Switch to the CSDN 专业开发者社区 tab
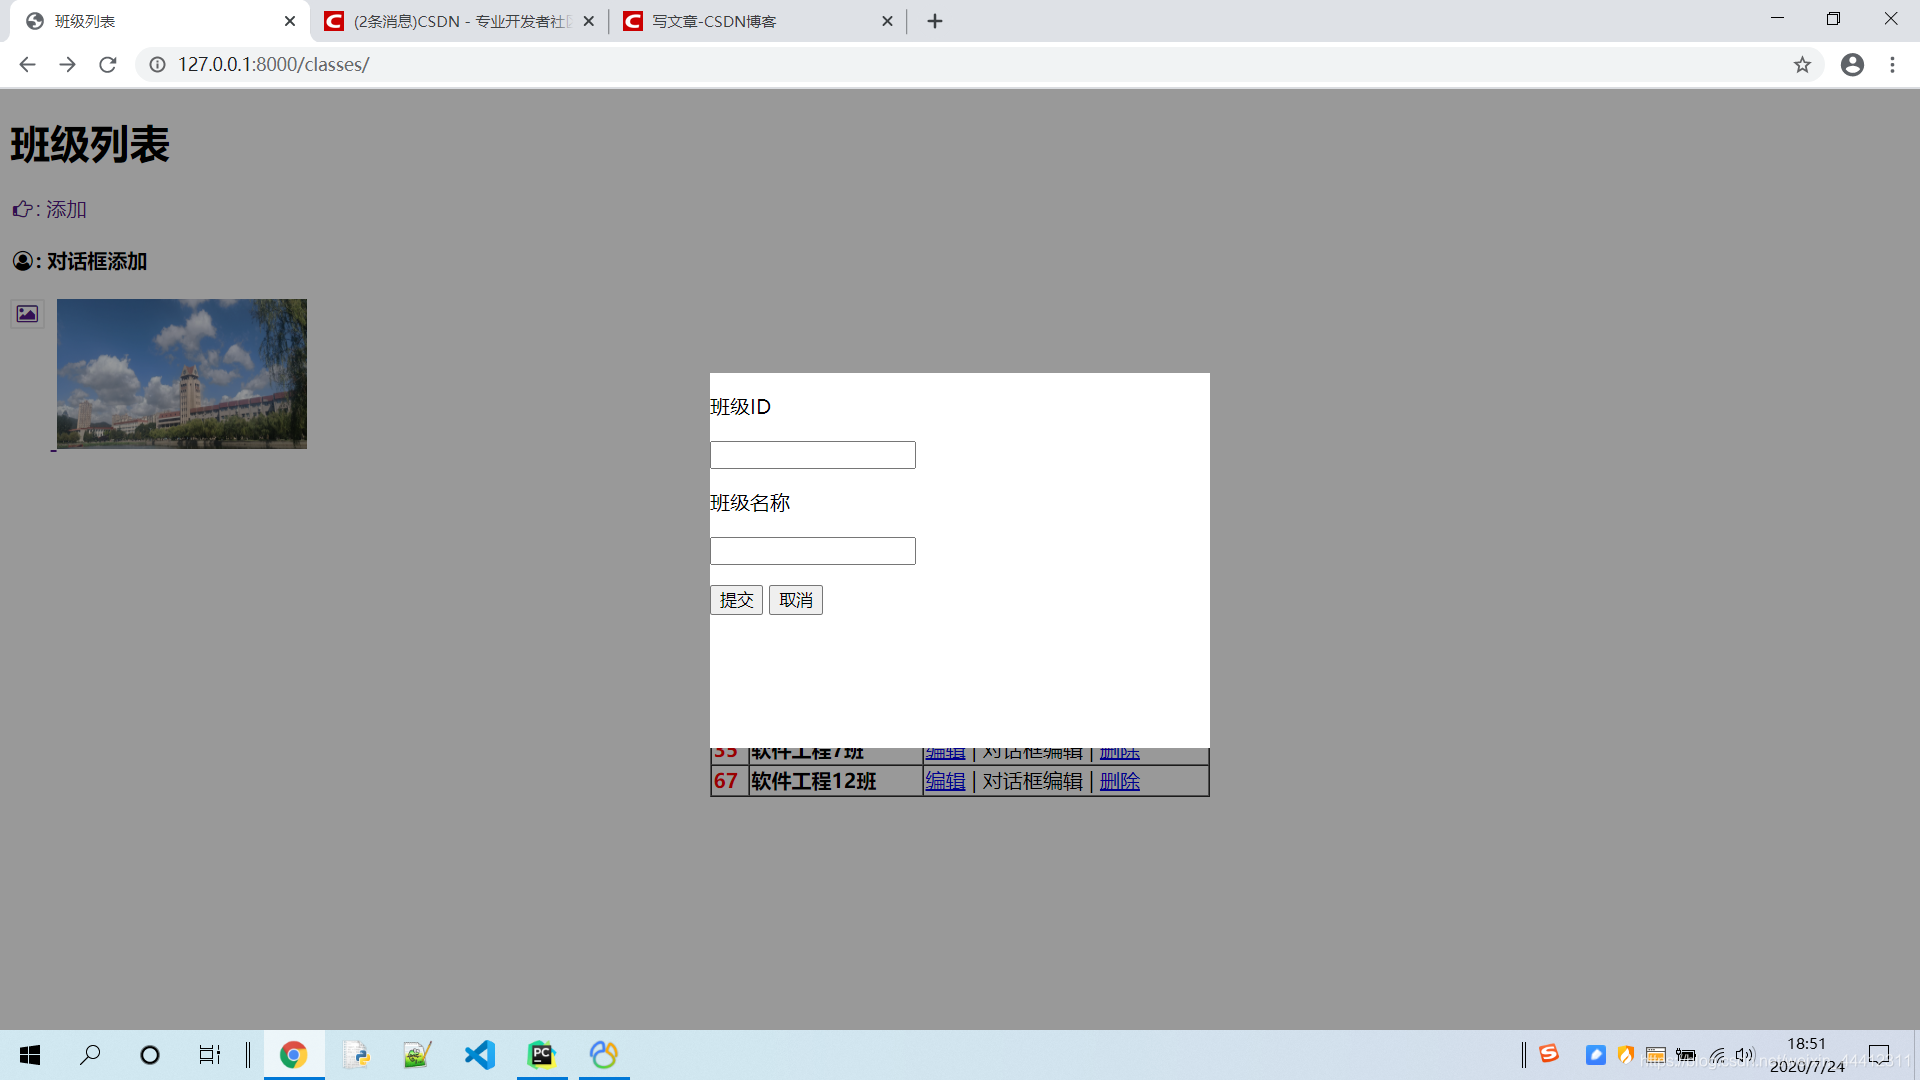The image size is (1920, 1080). coord(460,21)
